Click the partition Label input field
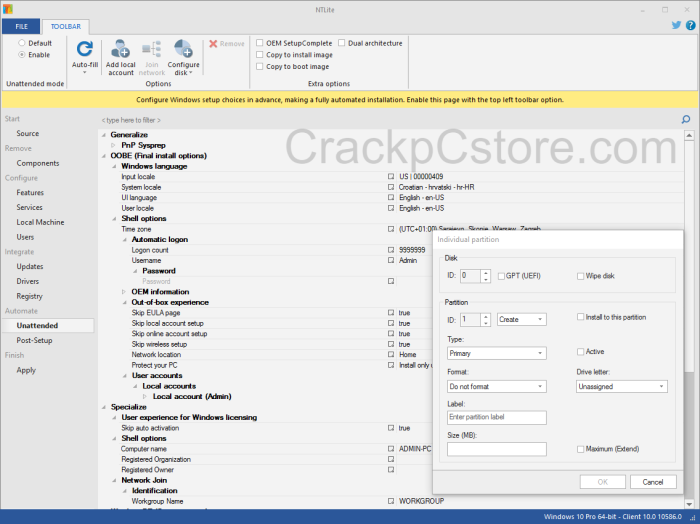 (x=496, y=417)
